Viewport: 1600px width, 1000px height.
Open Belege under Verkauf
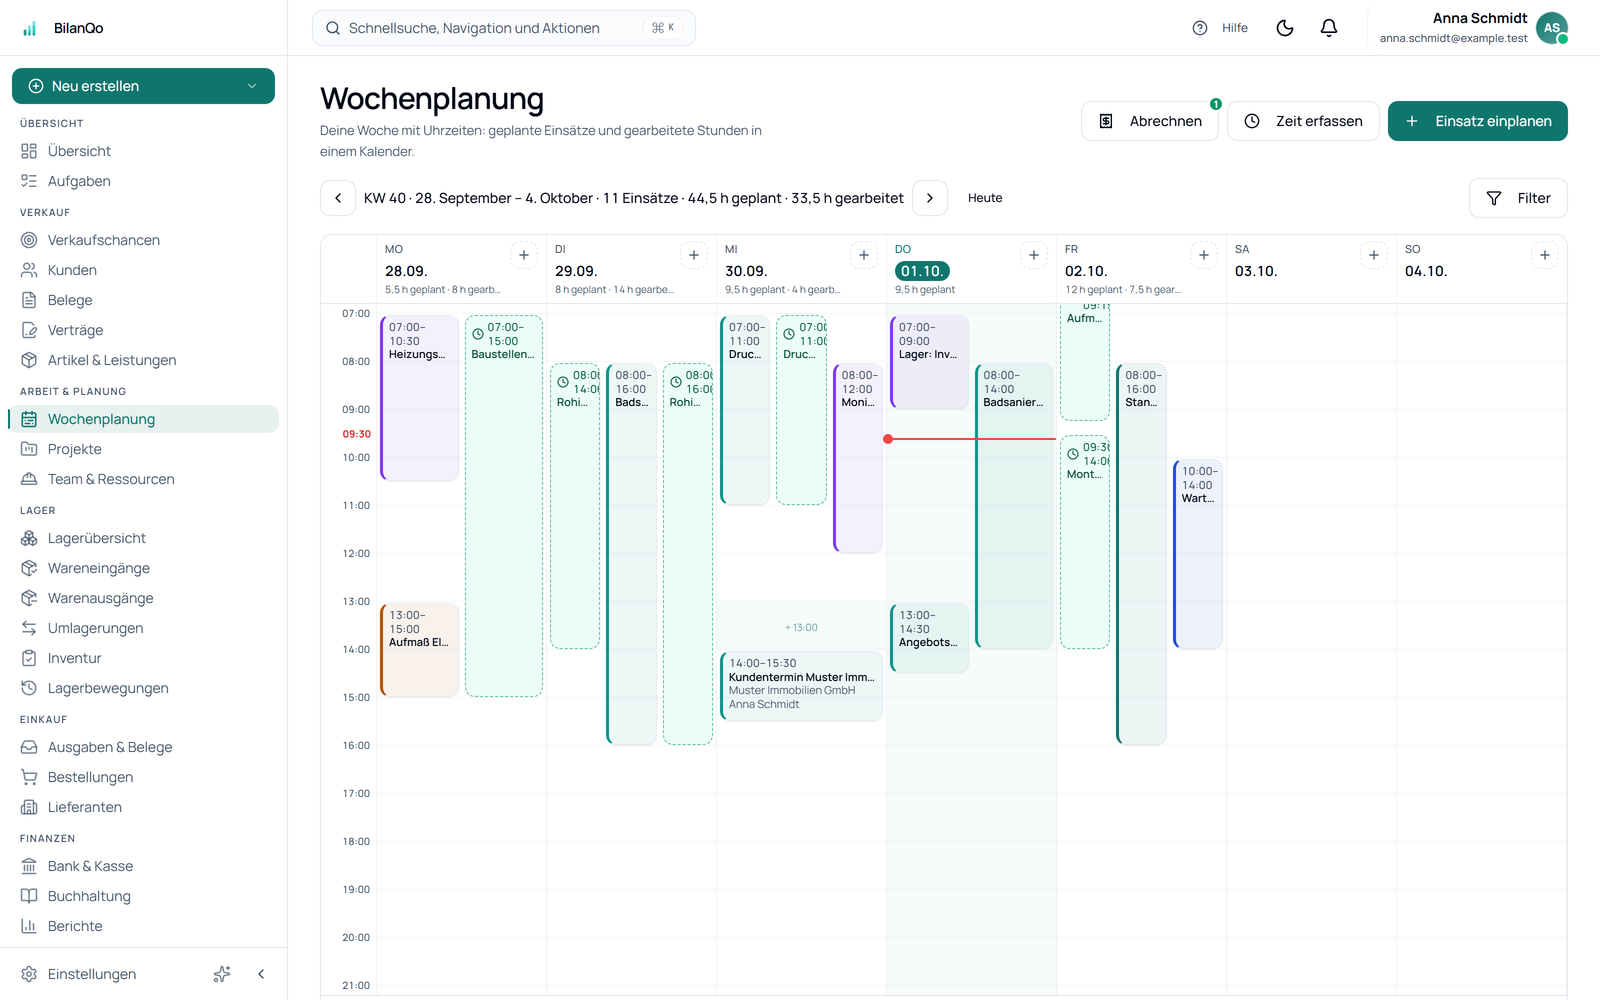coord(143,300)
